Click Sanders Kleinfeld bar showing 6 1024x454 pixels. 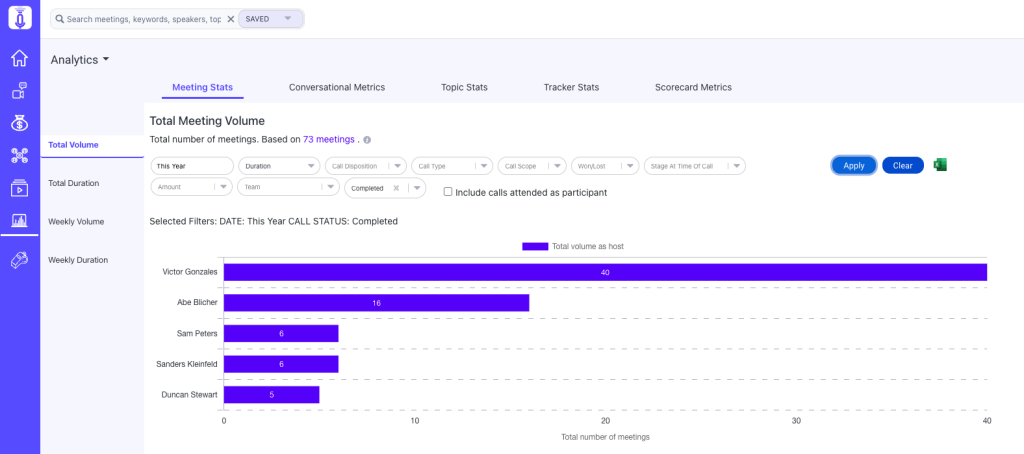click(281, 364)
